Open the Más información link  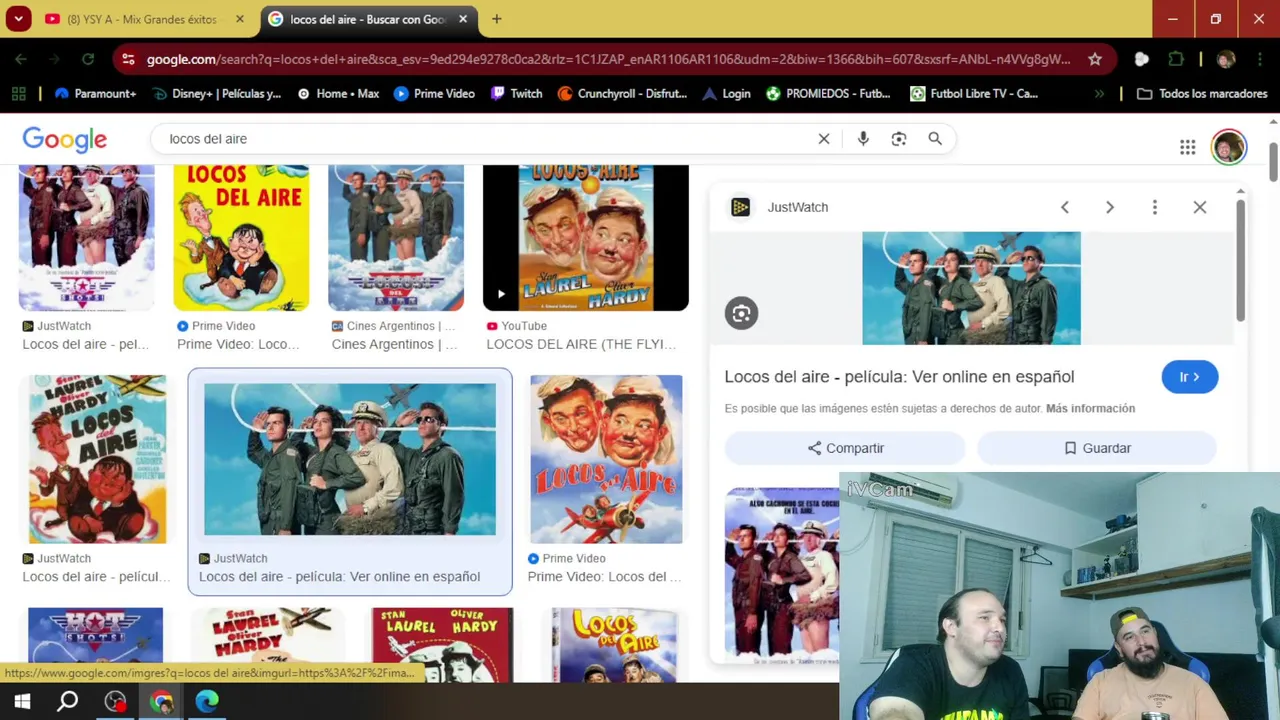click(x=1090, y=408)
